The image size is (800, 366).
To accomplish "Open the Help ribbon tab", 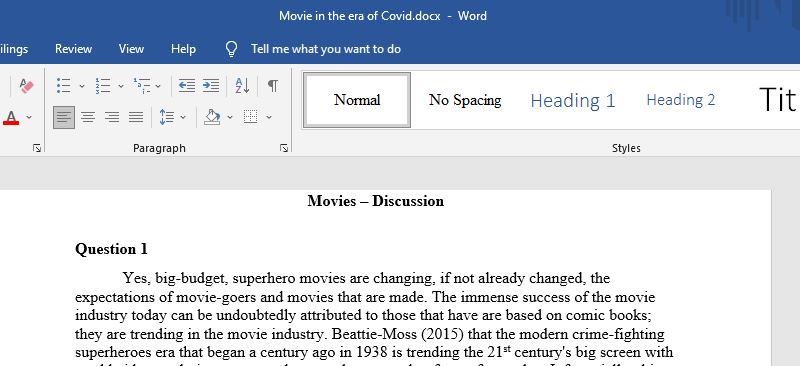I will pyautogui.click(x=183, y=49).
